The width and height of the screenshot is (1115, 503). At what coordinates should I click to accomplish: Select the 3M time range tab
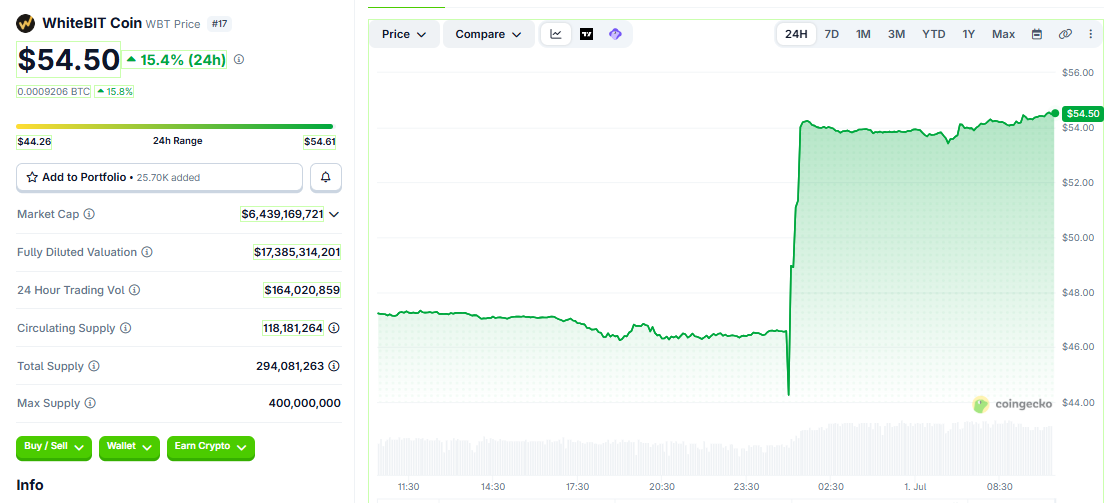point(897,34)
